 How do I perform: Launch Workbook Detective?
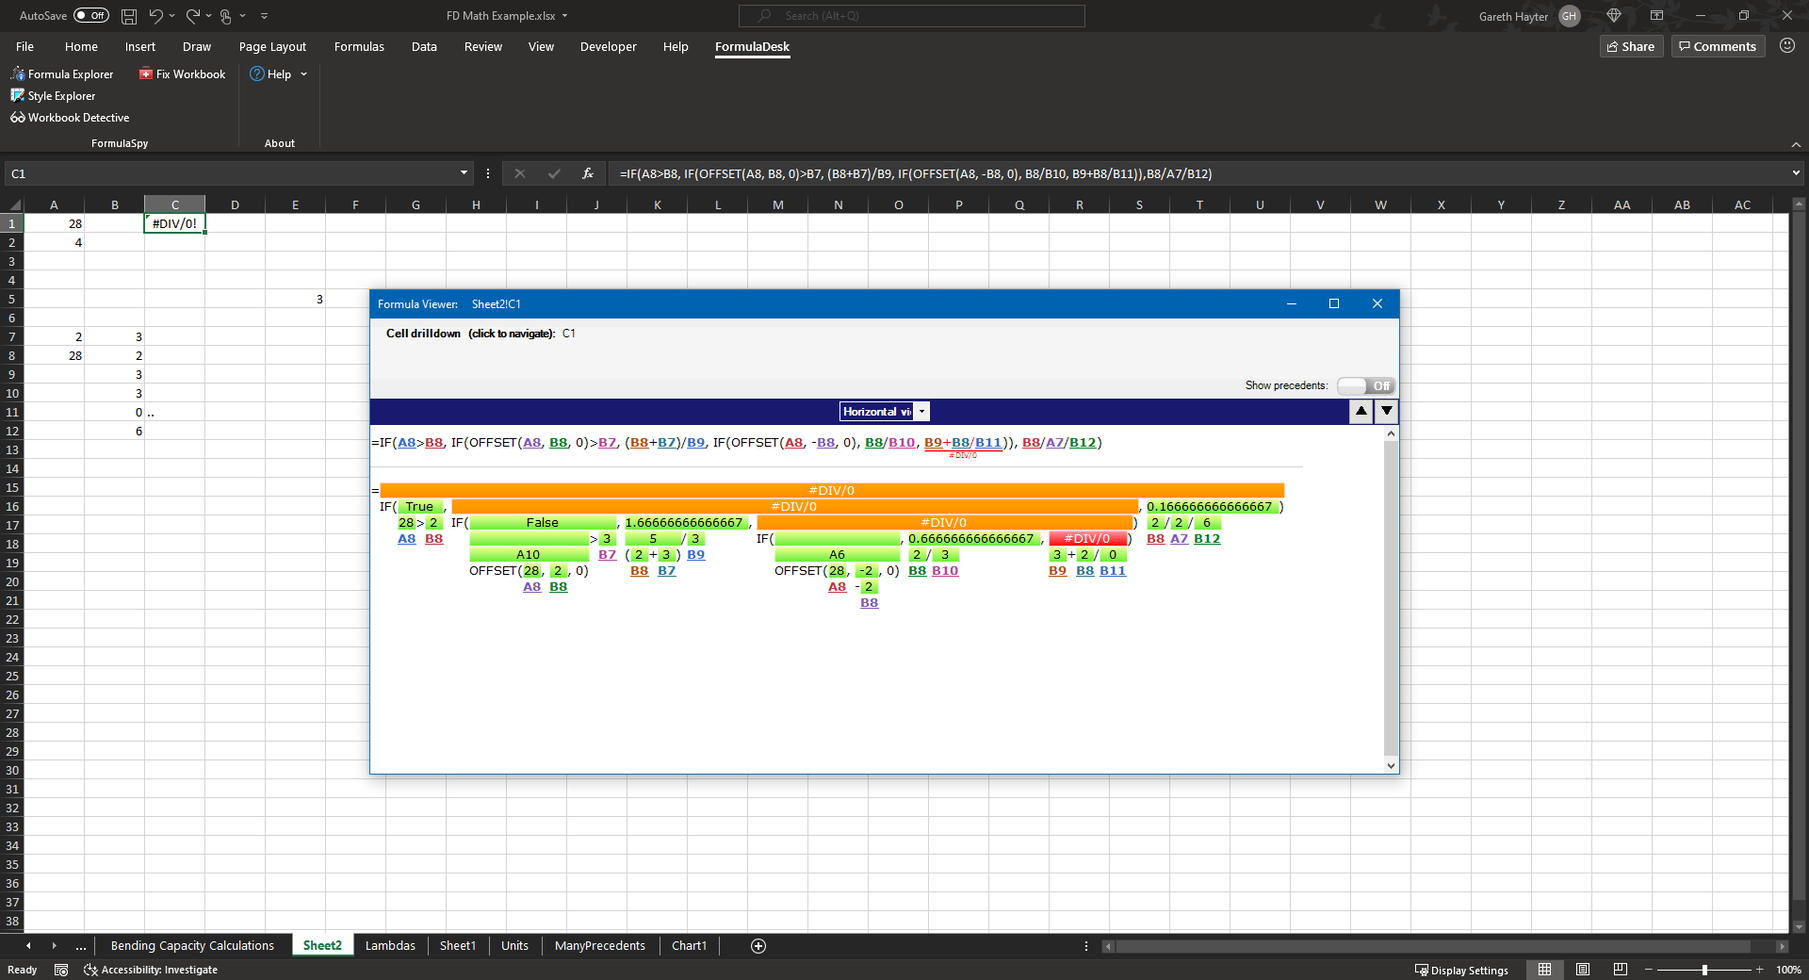click(70, 117)
